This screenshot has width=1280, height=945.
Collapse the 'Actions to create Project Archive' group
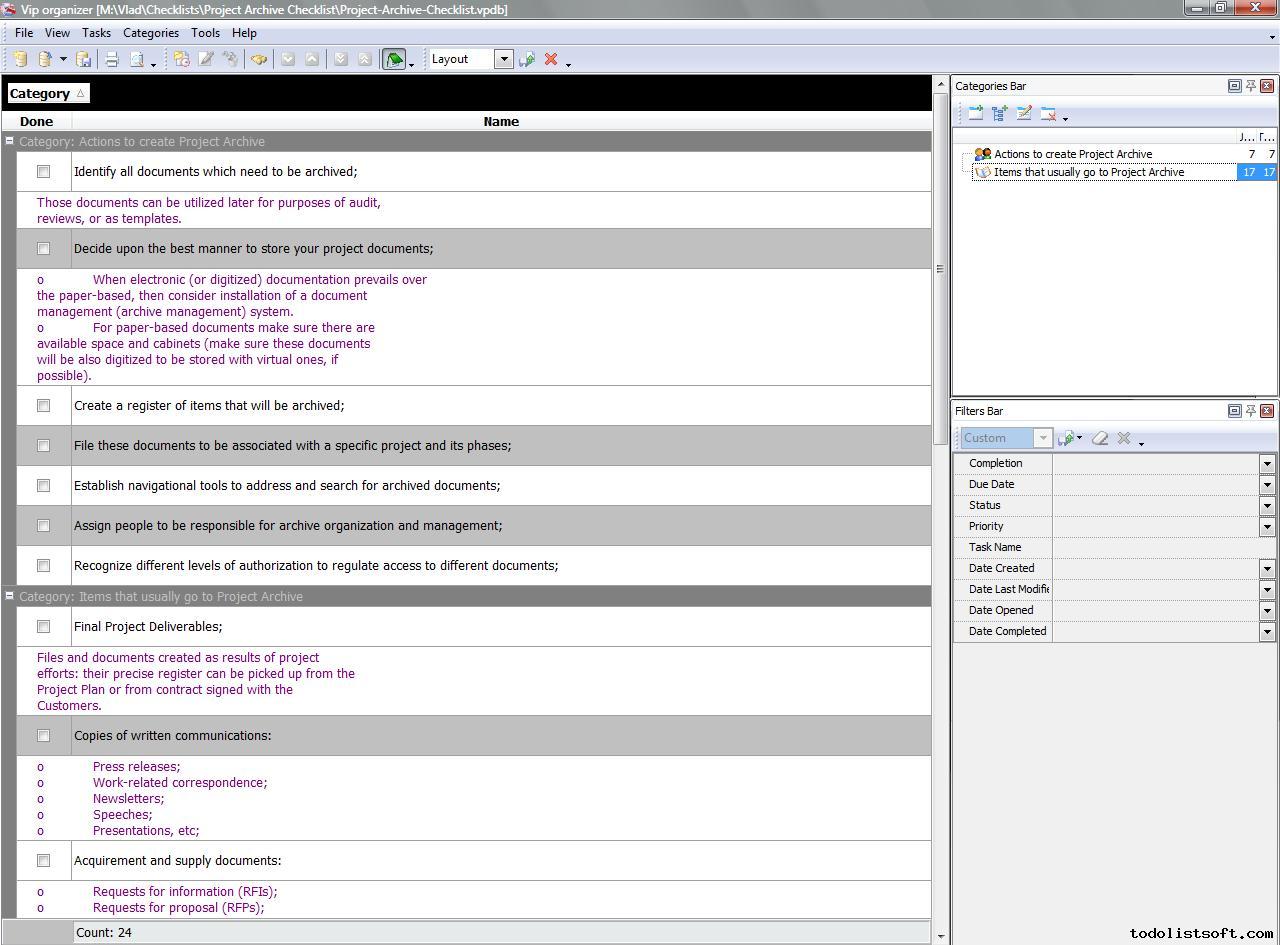[9, 142]
